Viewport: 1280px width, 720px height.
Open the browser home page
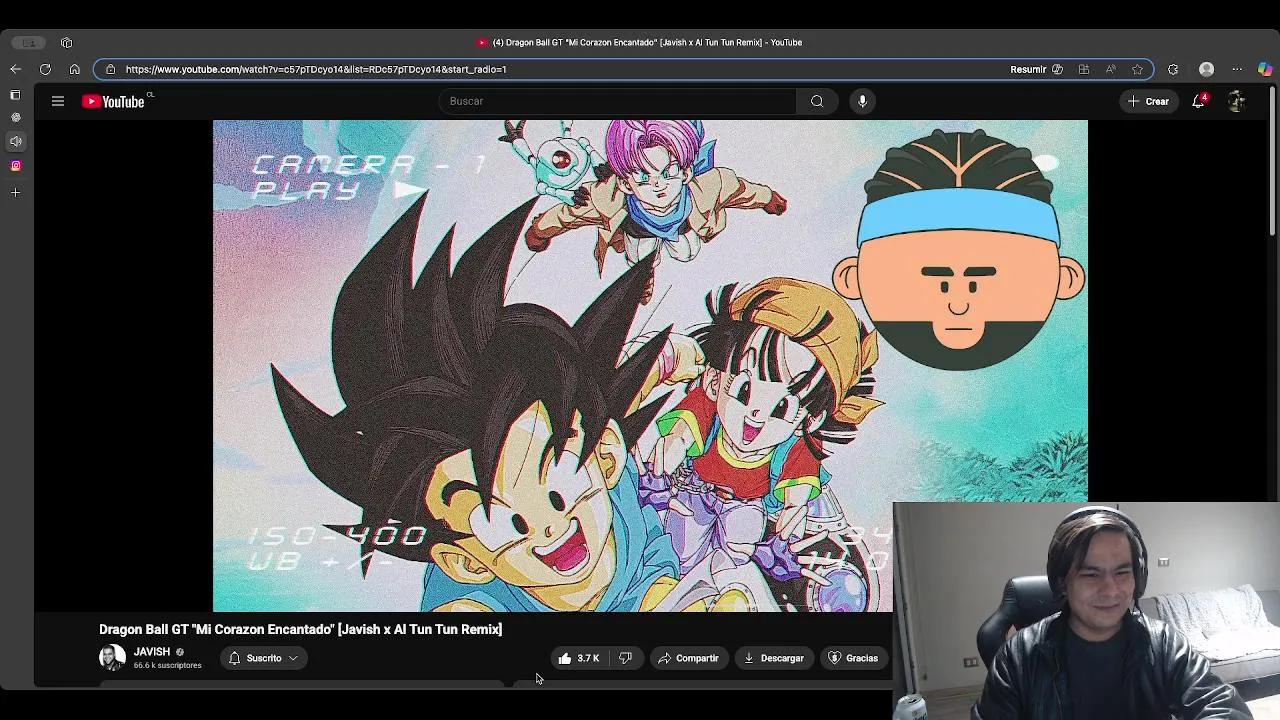click(74, 69)
